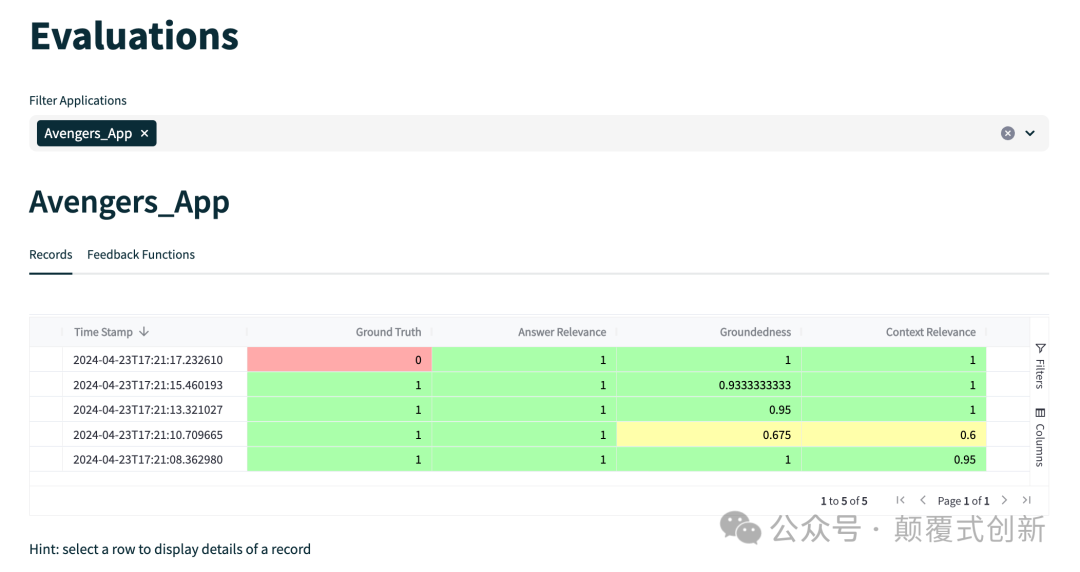Open the Columns side panel
Screen dimensions: 1080x572
[x=1040, y=438]
